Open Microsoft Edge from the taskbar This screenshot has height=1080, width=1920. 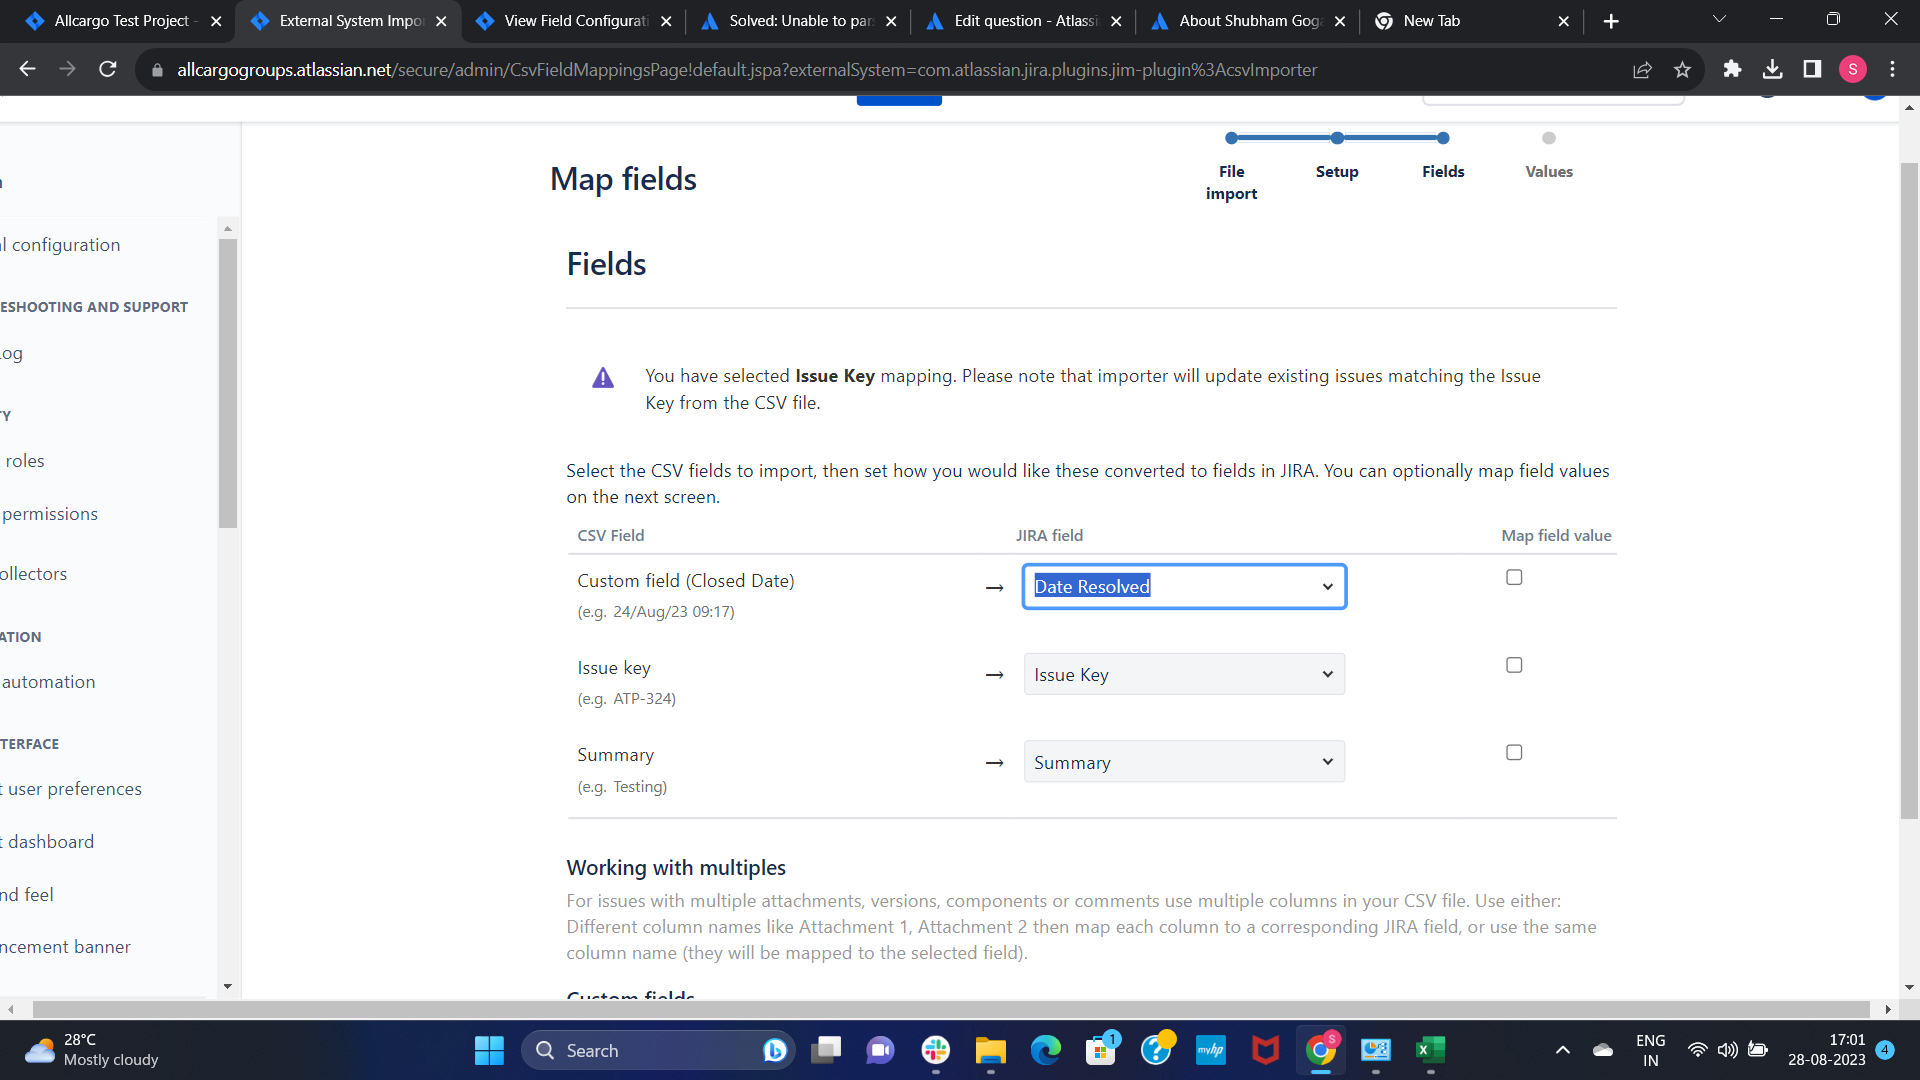[1046, 1050]
